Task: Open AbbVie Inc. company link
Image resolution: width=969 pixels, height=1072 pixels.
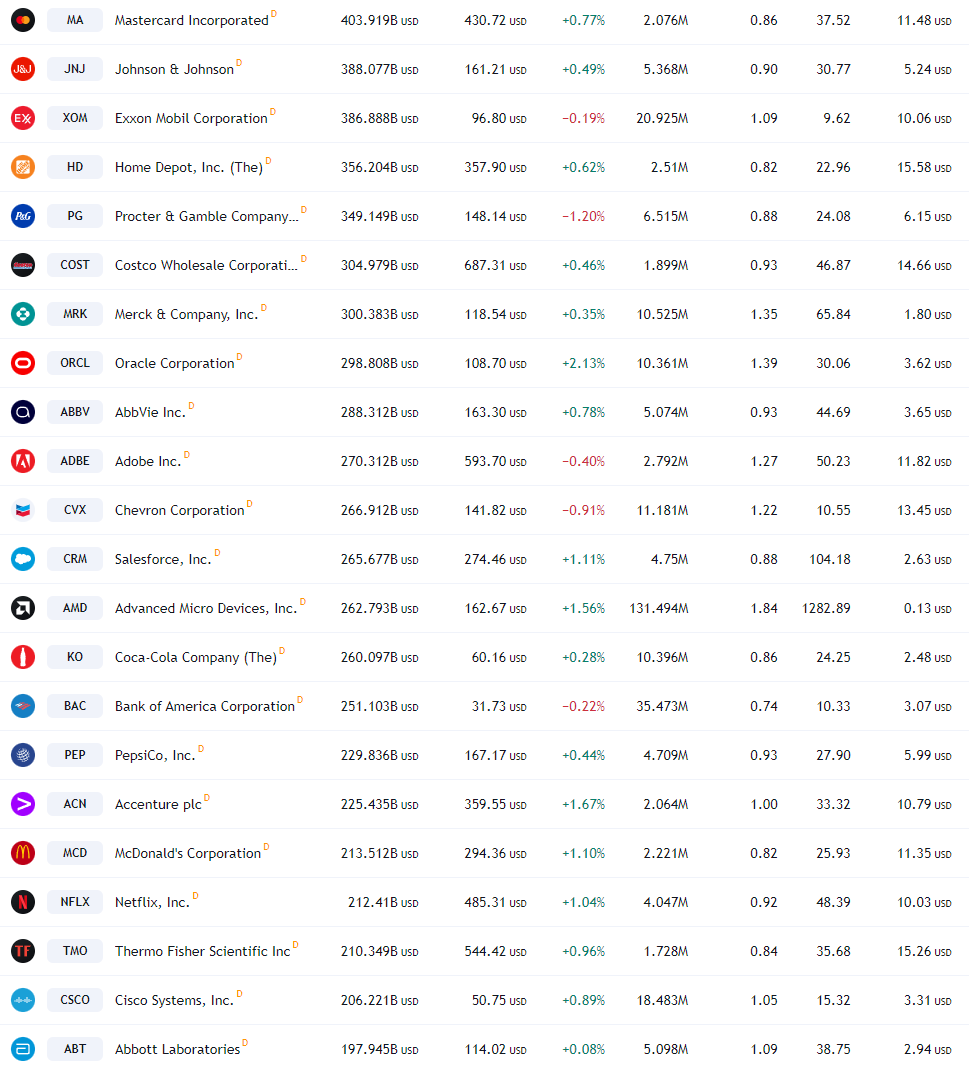Action: point(150,412)
